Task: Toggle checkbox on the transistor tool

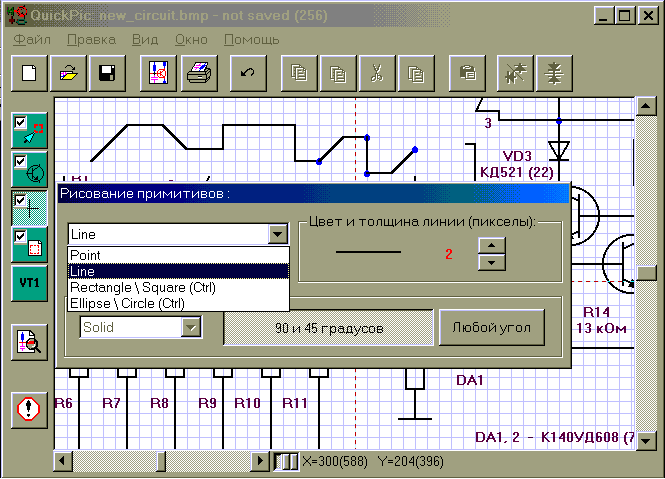Action: pyautogui.click(x=20, y=161)
